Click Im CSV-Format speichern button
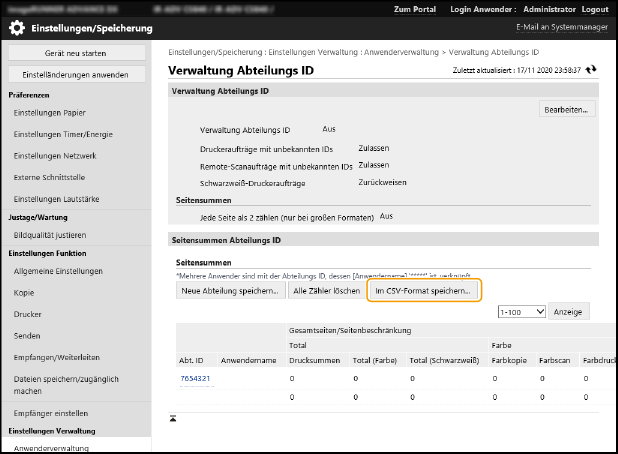Screen dimensions: 618x454 (x=424, y=290)
